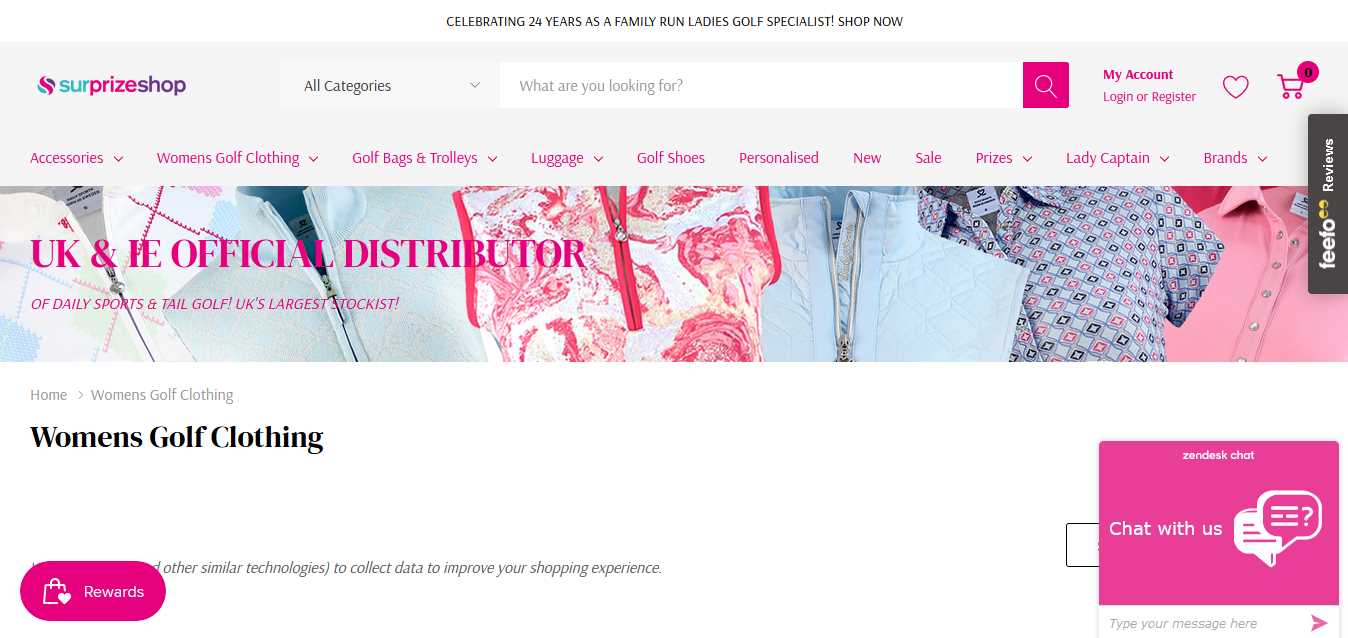Open the shopping cart icon
This screenshot has height=638, width=1348.
(x=1291, y=86)
